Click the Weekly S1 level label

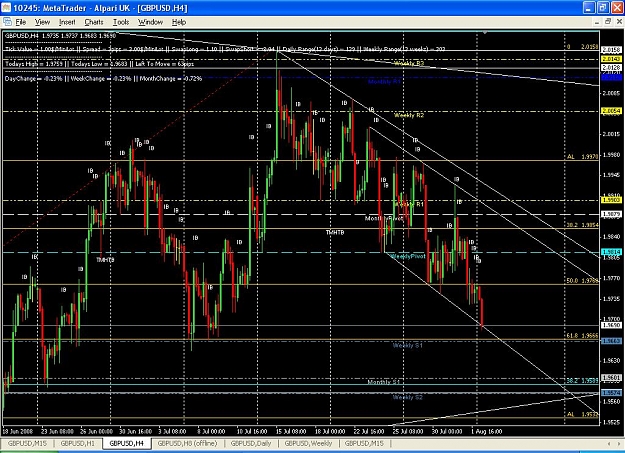407,345
